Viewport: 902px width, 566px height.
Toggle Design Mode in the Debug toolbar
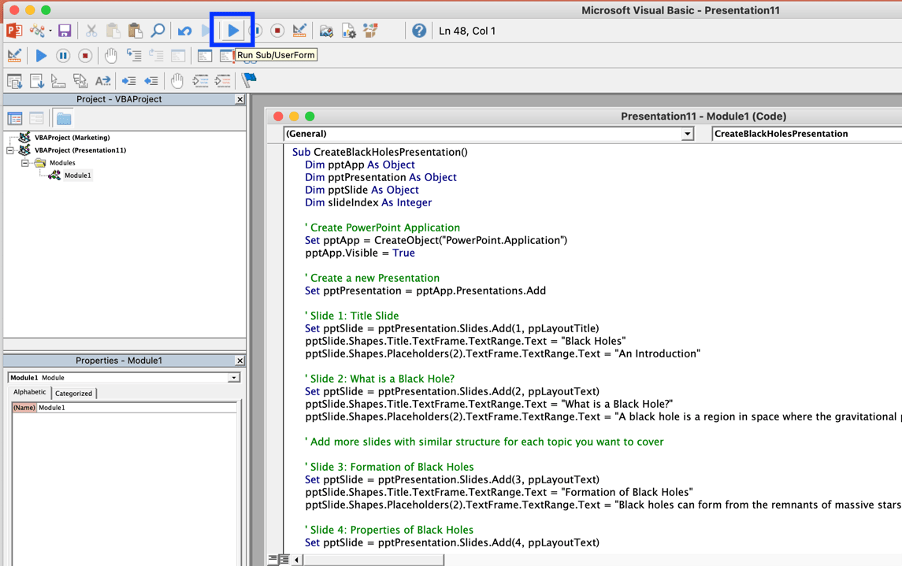[14, 55]
